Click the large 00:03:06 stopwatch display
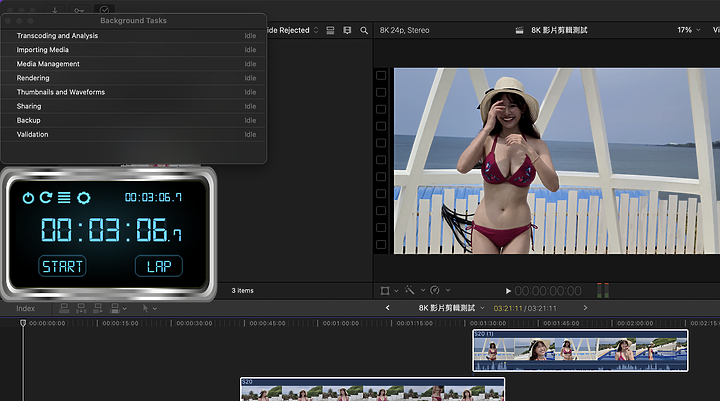This screenshot has width=720, height=401. (111, 230)
